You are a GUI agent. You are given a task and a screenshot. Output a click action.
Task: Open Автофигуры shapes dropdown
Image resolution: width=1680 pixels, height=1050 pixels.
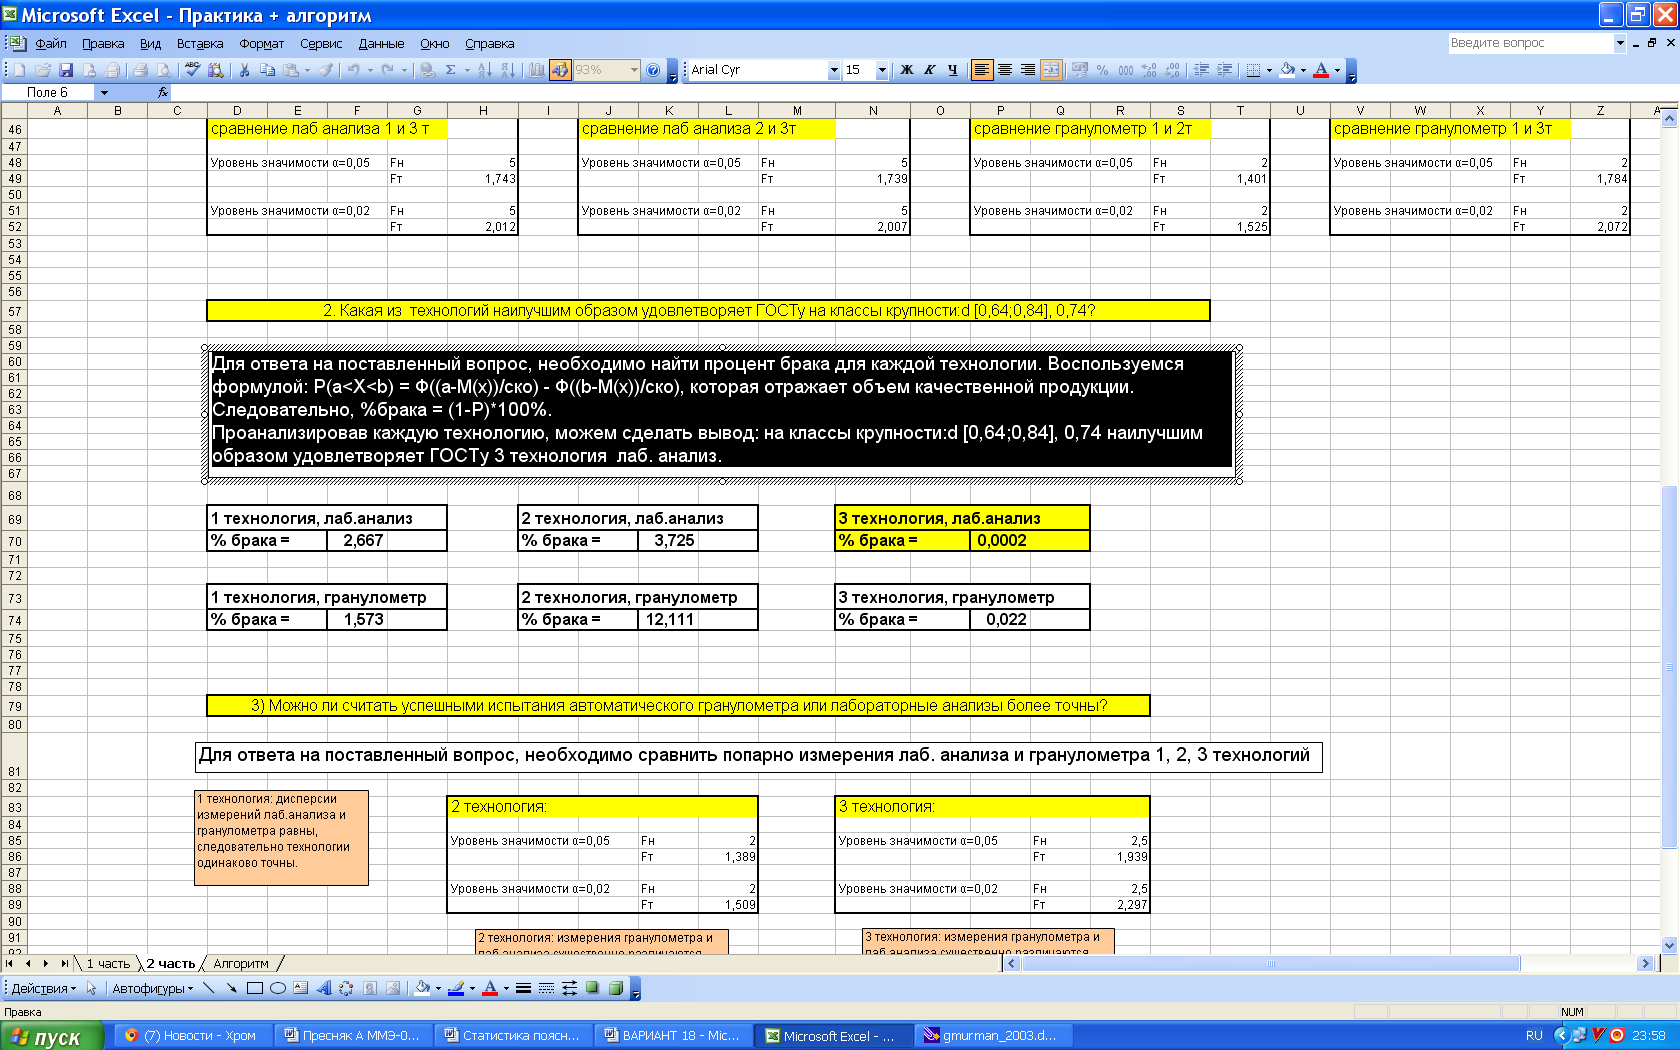pos(152,989)
